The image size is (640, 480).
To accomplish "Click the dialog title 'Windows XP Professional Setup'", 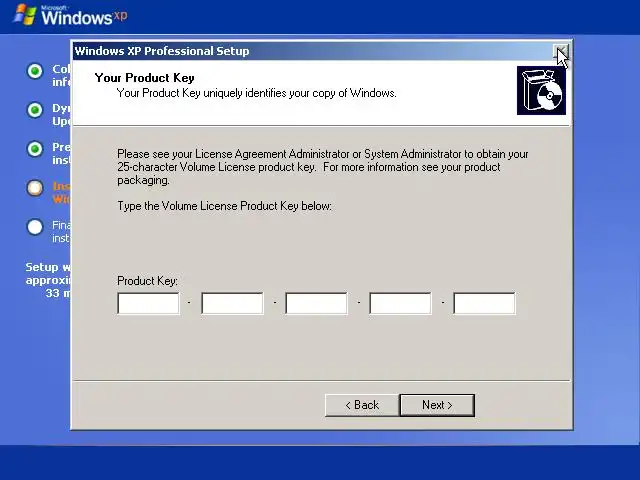I will coord(162,51).
